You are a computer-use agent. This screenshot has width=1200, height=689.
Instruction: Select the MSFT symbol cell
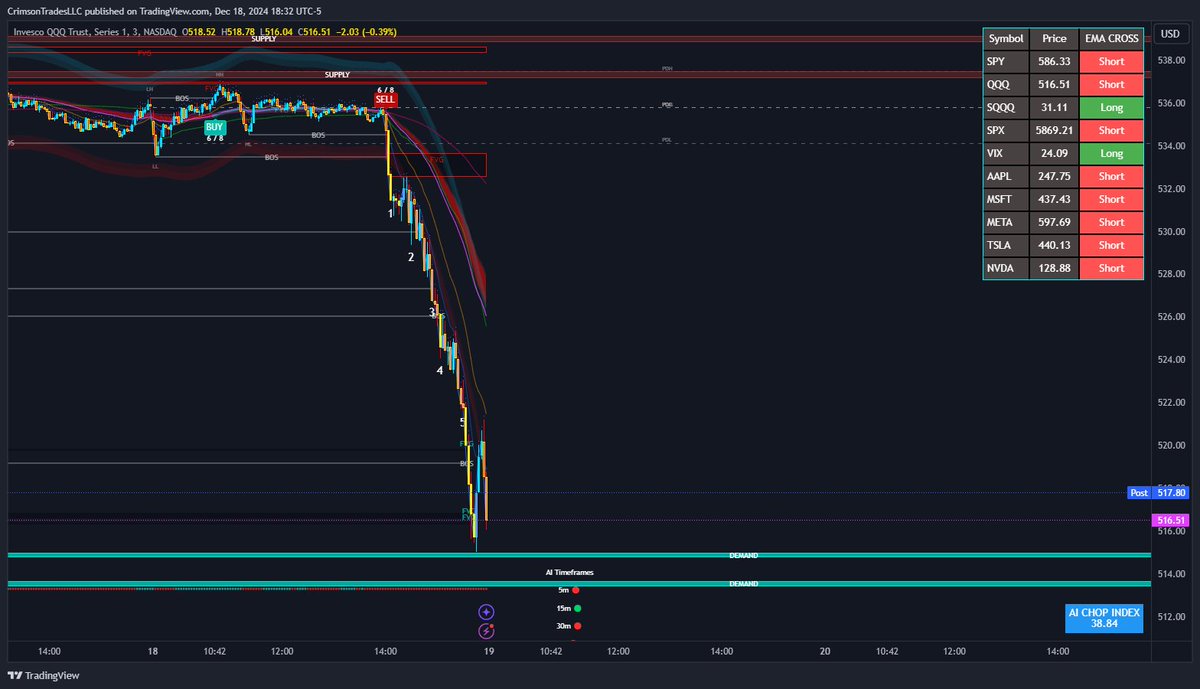click(x=1006, y=199)
